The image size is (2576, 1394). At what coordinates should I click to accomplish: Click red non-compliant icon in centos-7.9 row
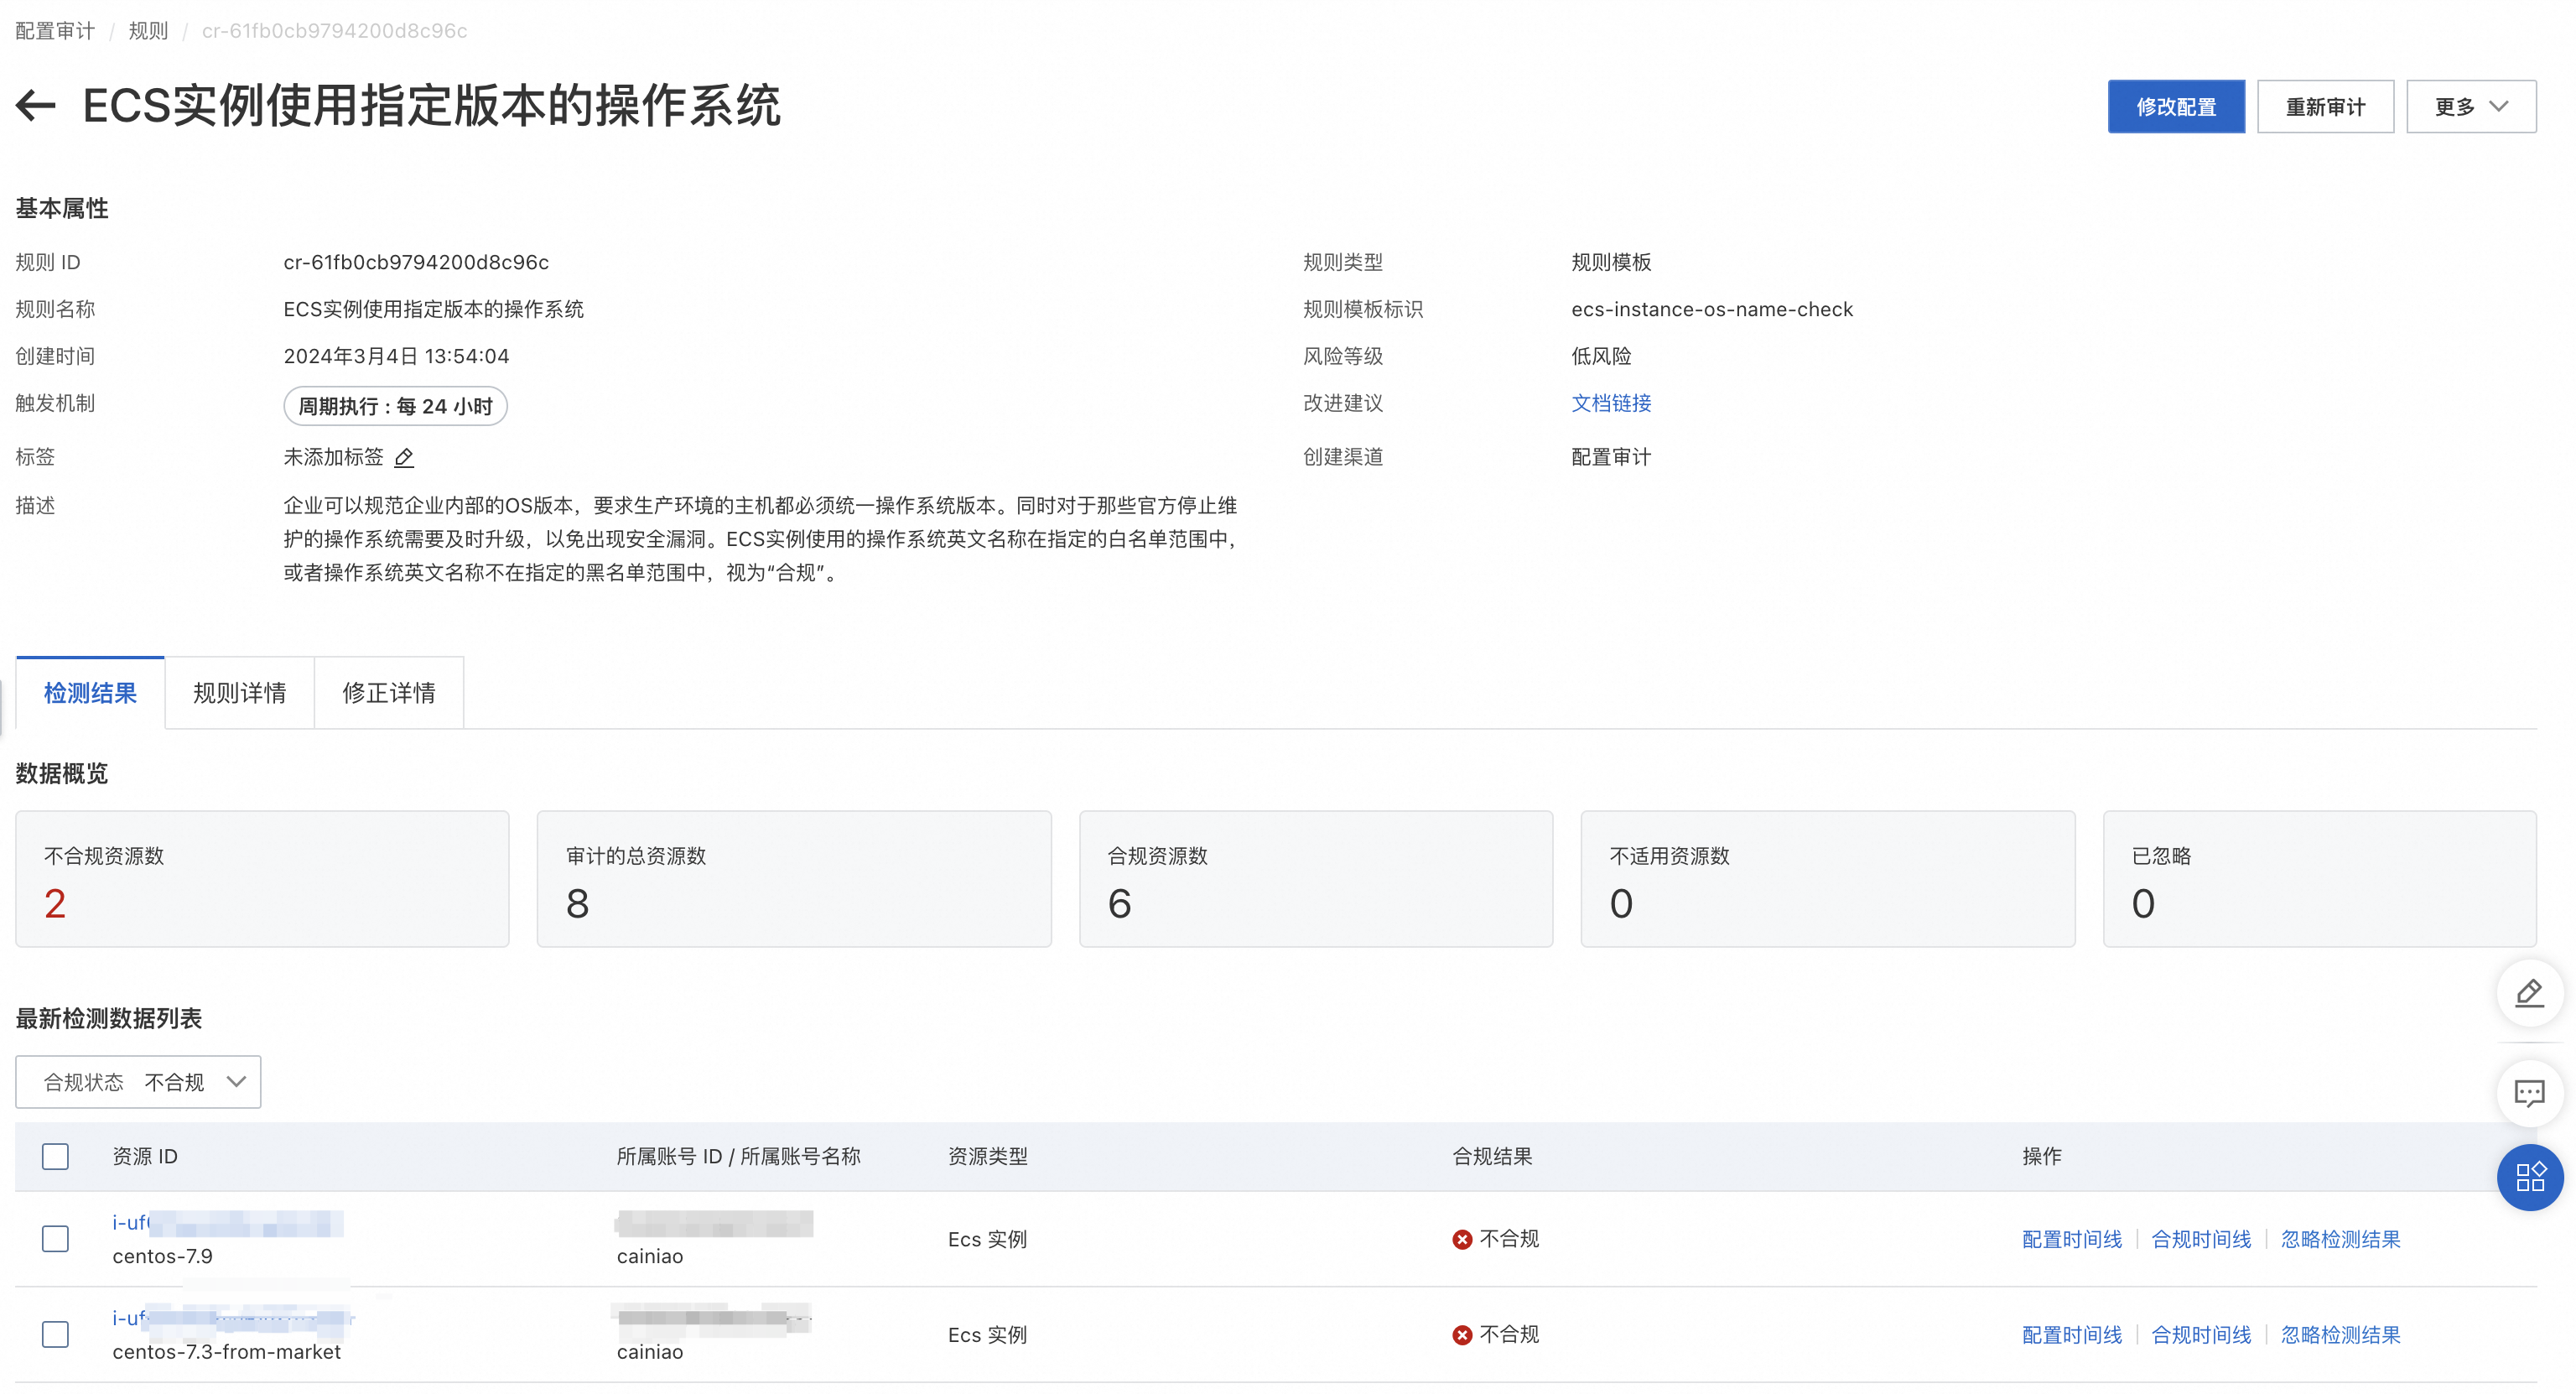1462,1239
